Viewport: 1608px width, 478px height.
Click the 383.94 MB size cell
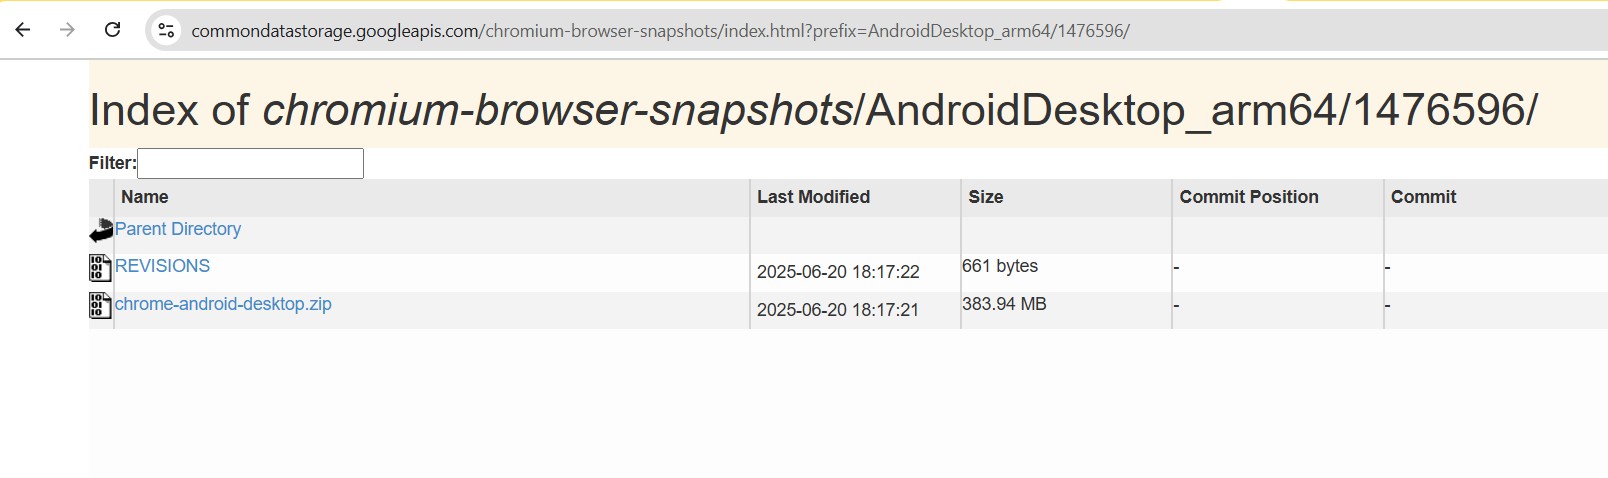(x=1004, y=304)
